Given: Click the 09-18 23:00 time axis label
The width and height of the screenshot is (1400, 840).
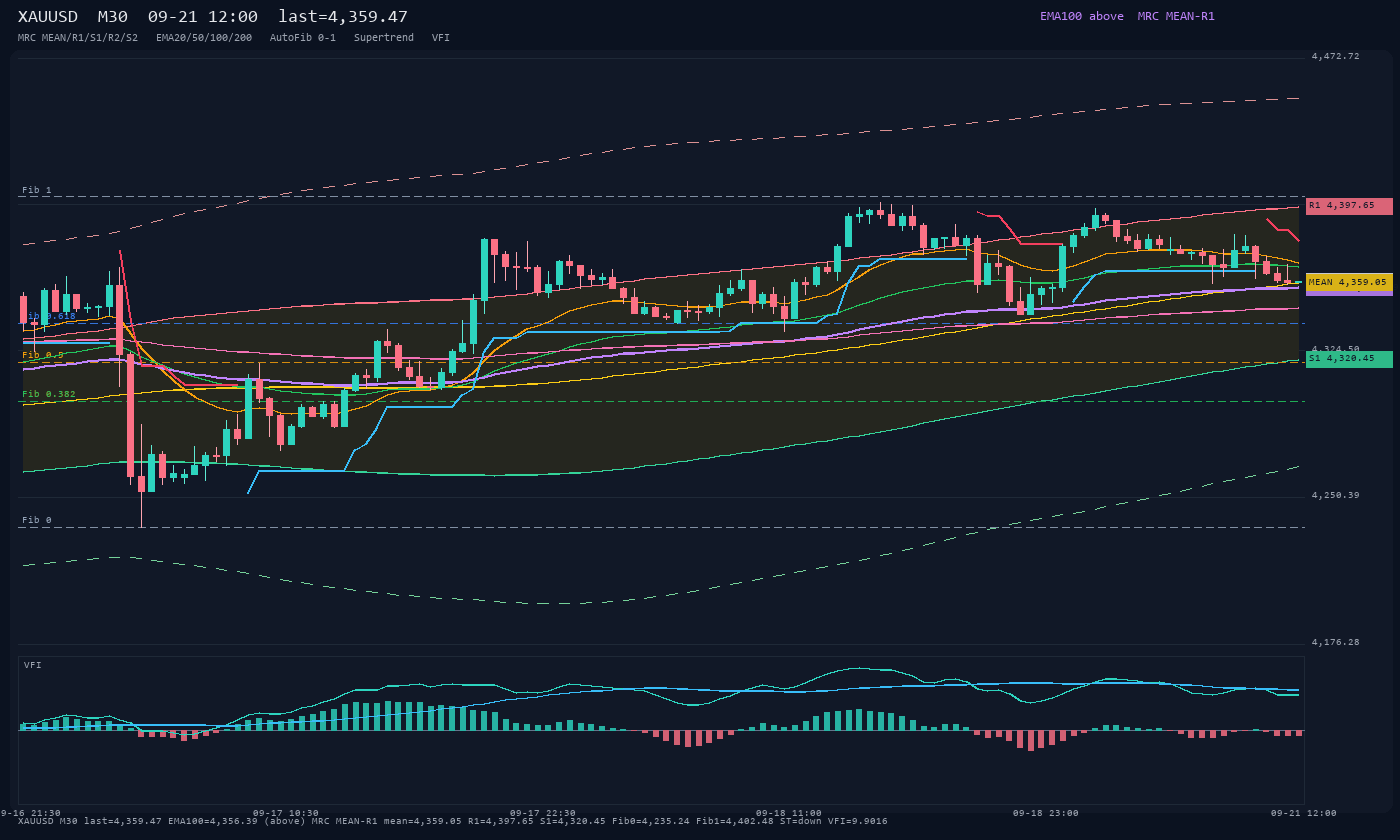Looking at the screenshot, I should pos(1046,813).
